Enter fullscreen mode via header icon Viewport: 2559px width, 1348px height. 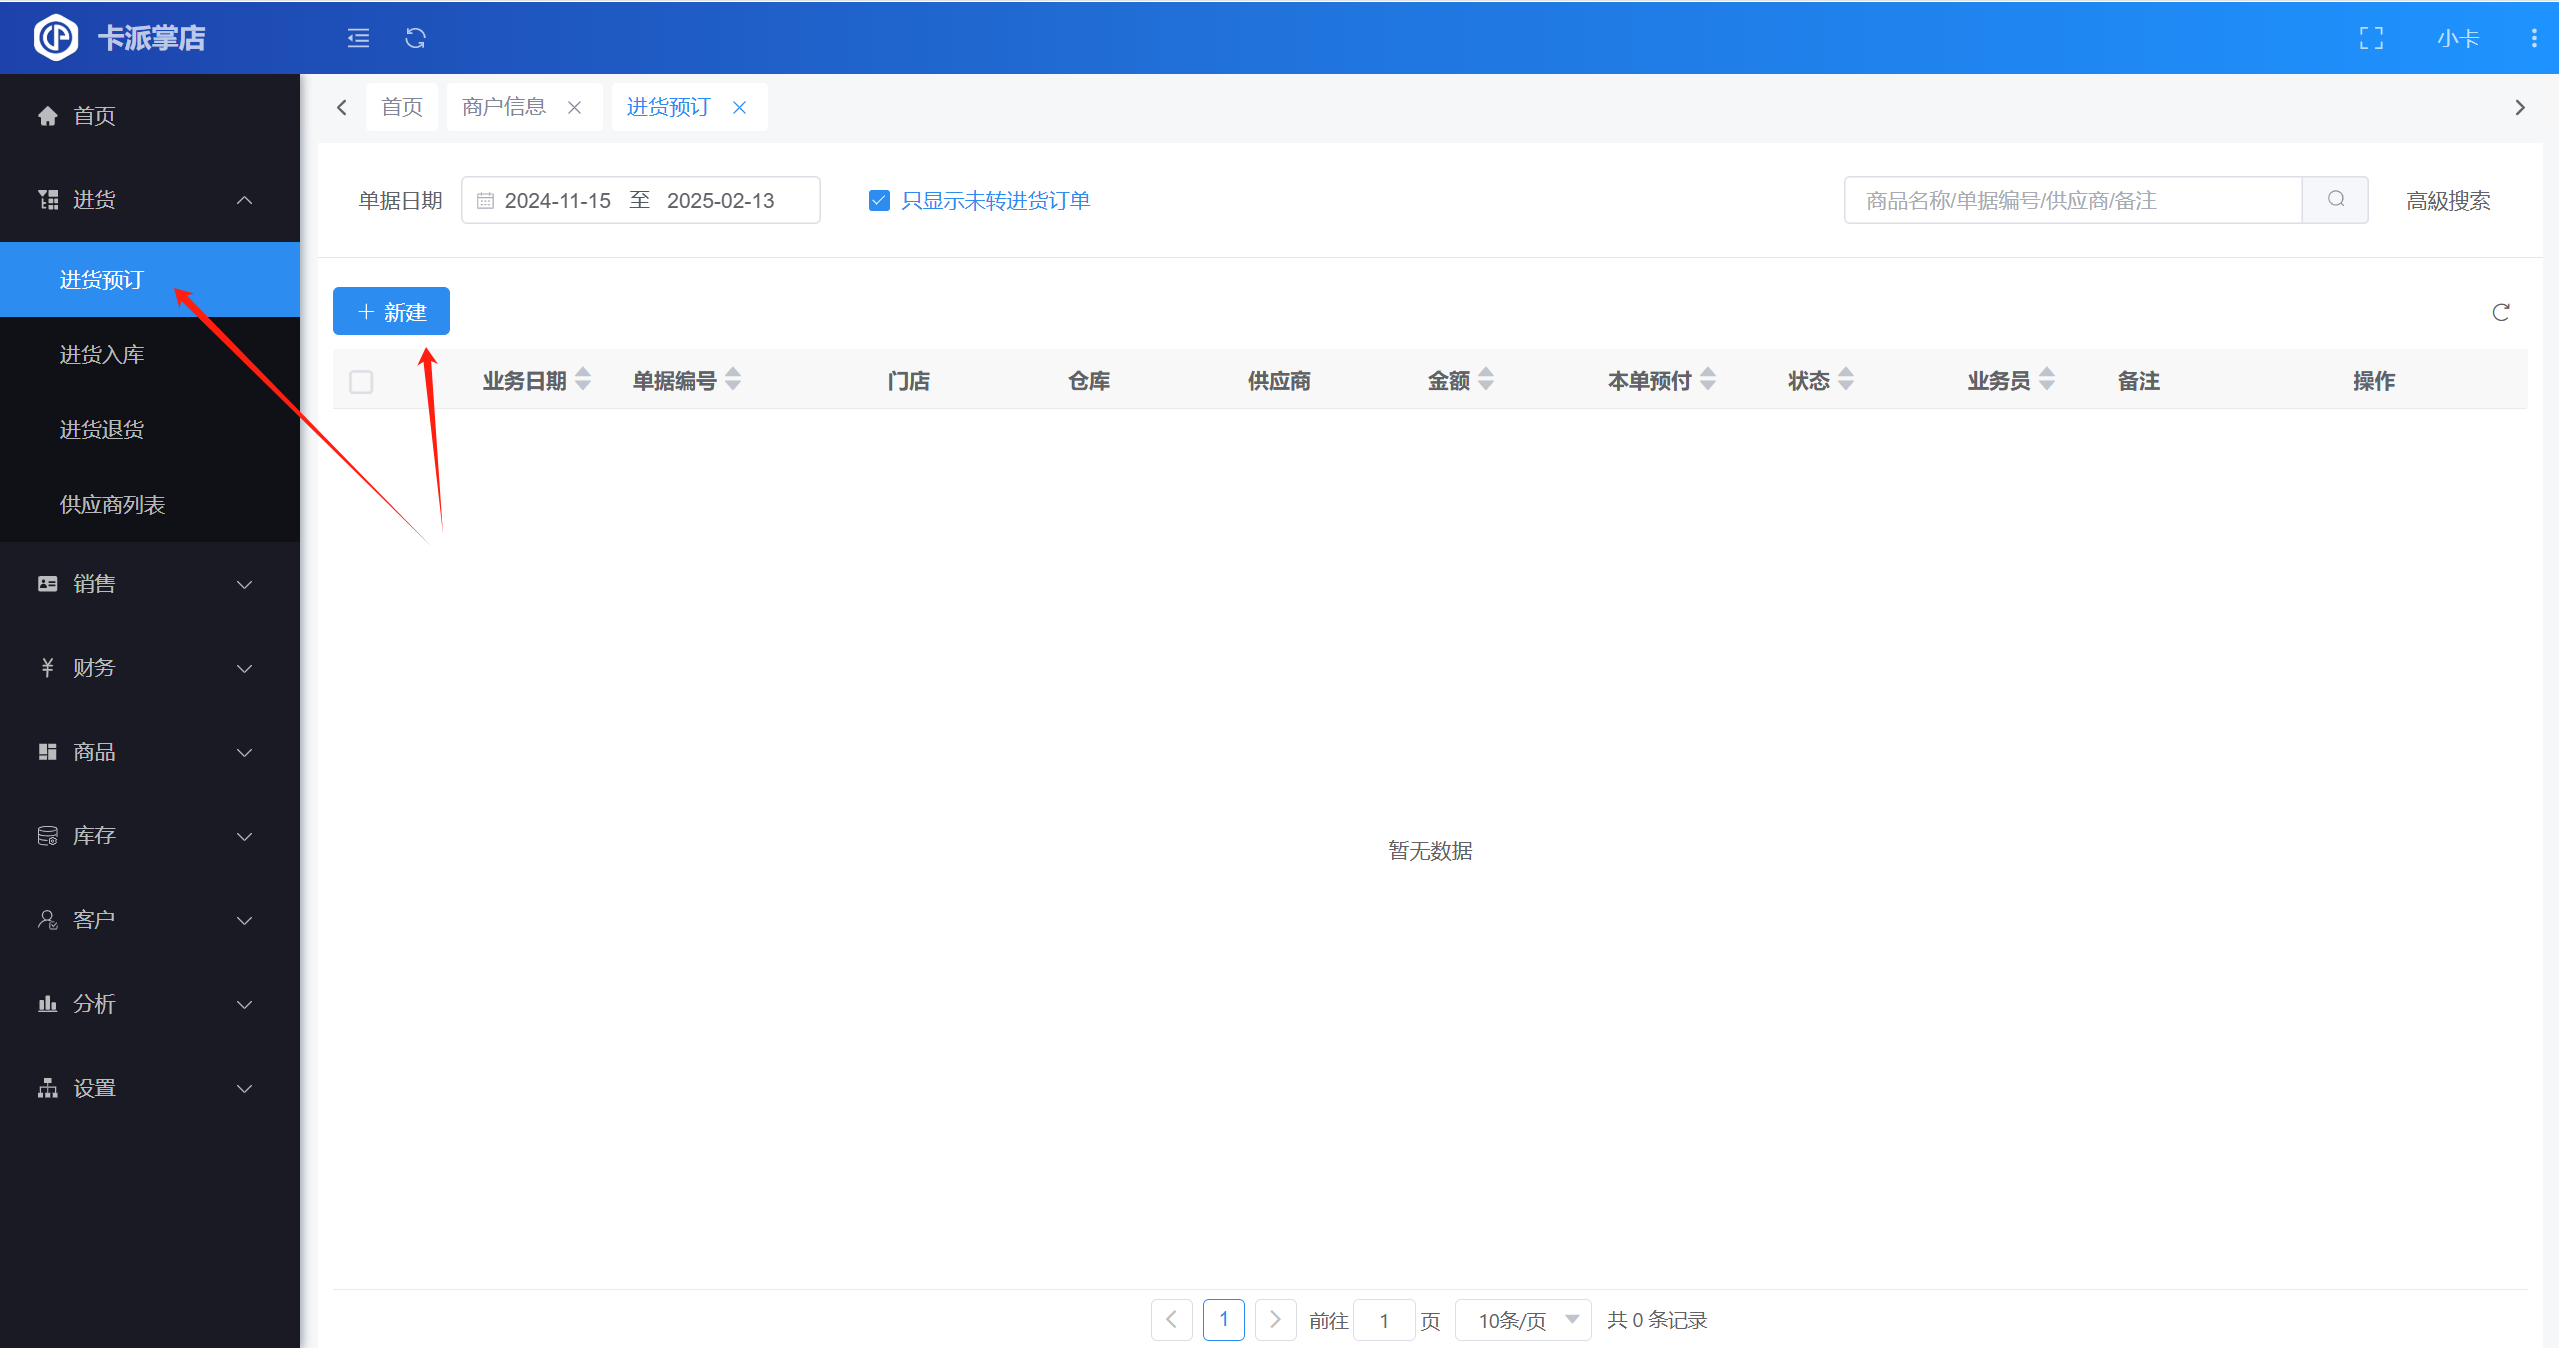[2371, 38]
